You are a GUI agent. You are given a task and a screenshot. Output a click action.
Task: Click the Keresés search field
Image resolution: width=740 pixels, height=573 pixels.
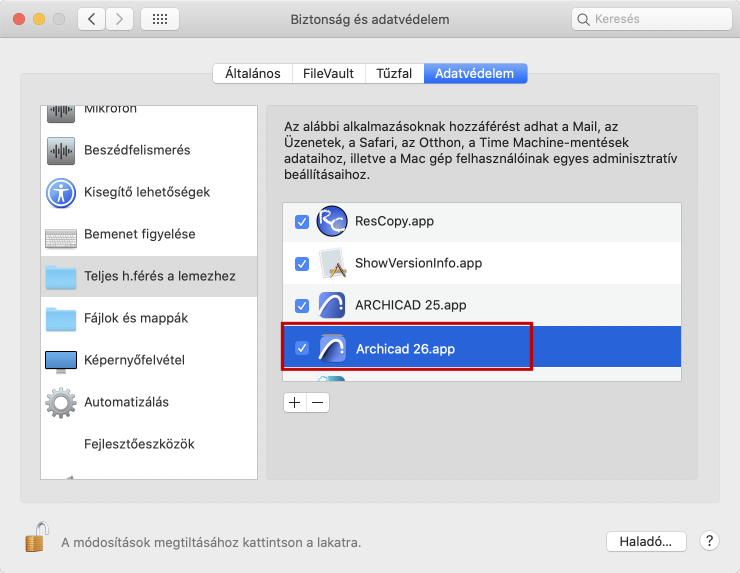(x=651, y=19)
